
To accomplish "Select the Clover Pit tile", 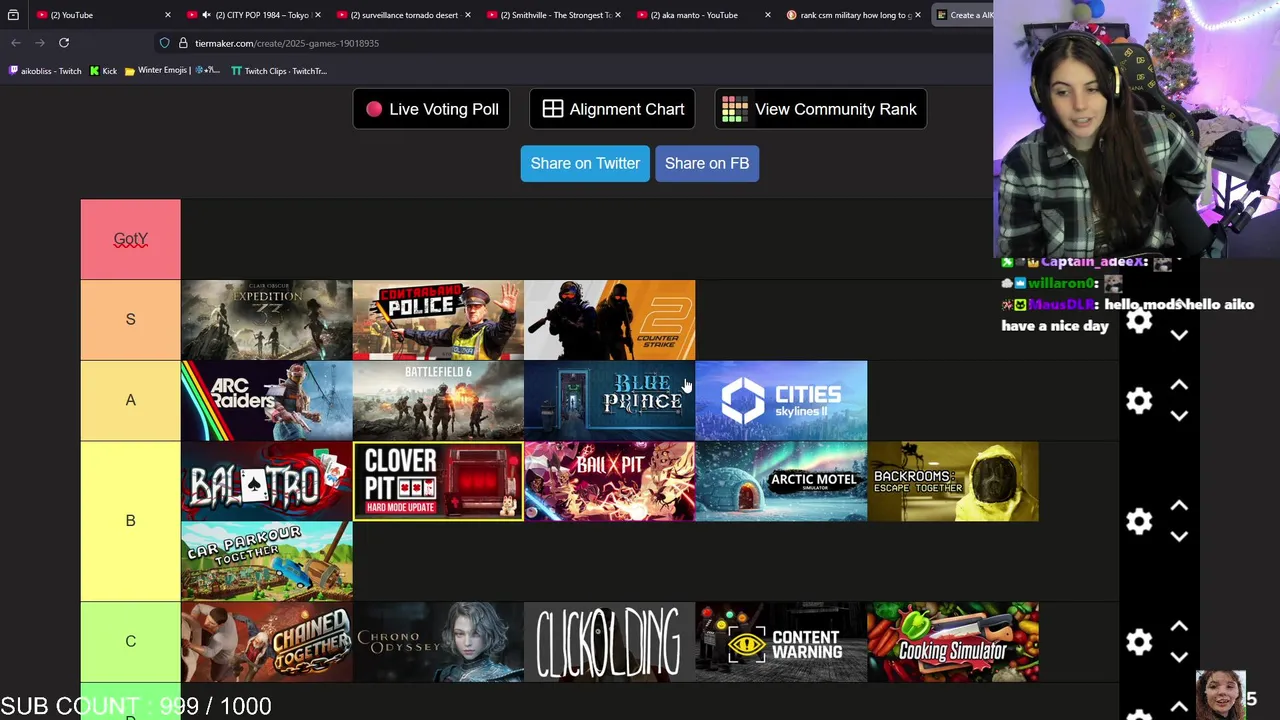I will (x=438, y=481).
